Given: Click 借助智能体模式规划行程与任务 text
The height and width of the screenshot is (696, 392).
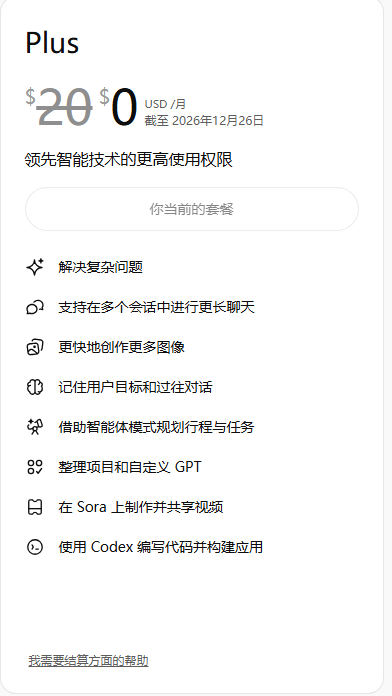Looking at the screenshot, I should coord(156,427).
